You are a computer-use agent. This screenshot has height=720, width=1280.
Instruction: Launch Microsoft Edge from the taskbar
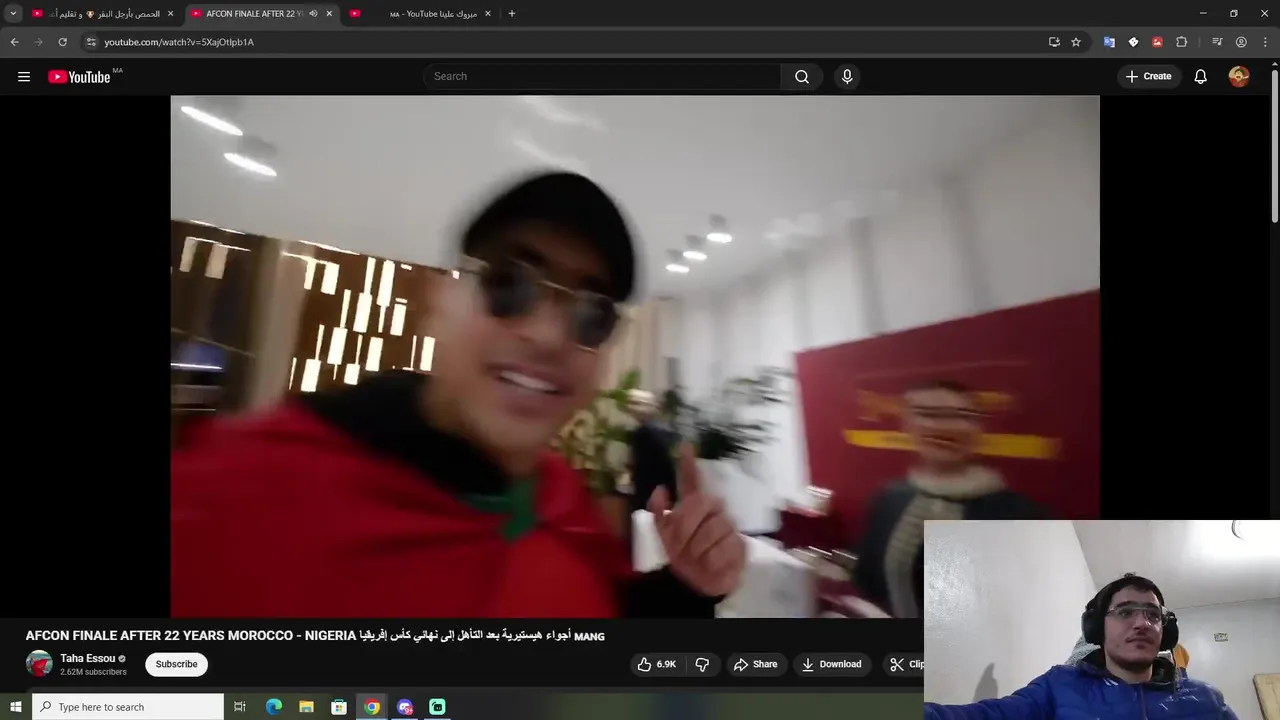pos(273,707)
